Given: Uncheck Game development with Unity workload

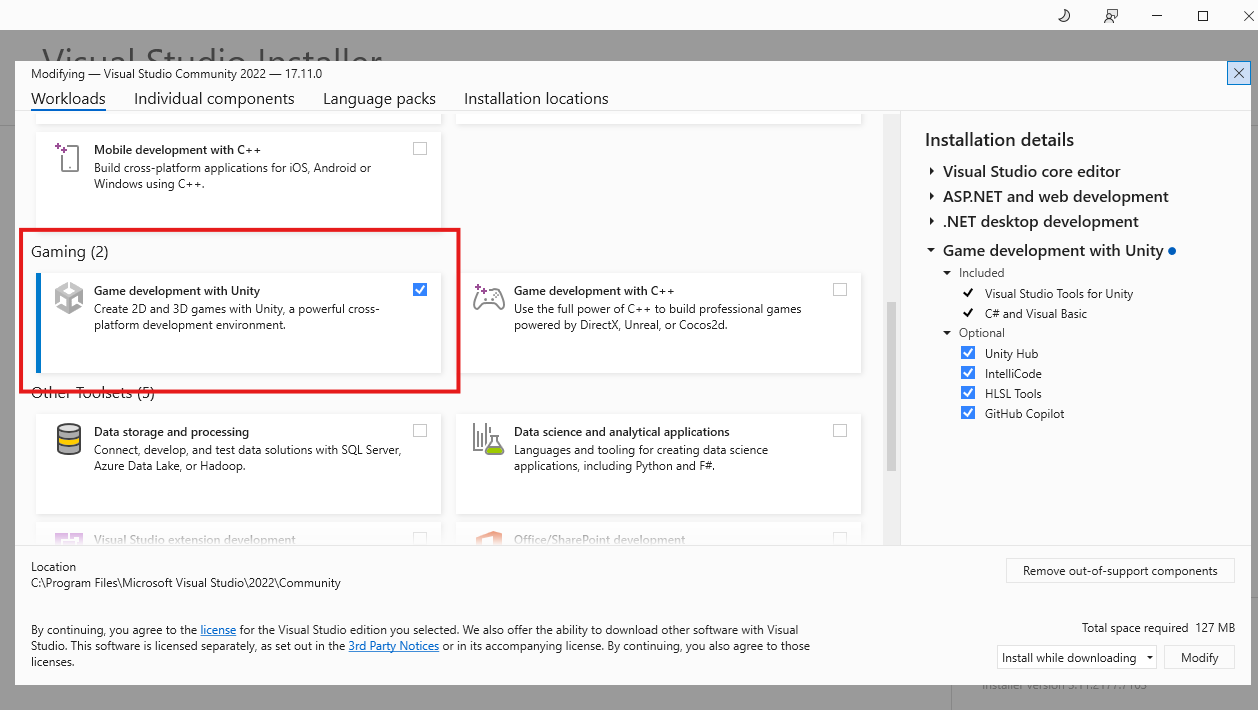Looking at the screenshot, I should pyautogui.click(x=420, y=290).
